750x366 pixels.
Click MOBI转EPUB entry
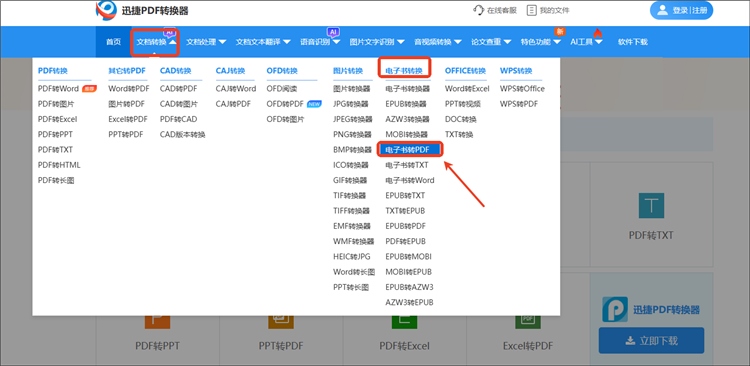click(408, 272)
